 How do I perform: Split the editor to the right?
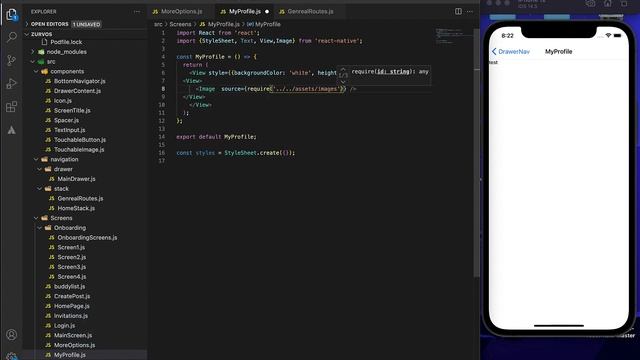[458, 11]
